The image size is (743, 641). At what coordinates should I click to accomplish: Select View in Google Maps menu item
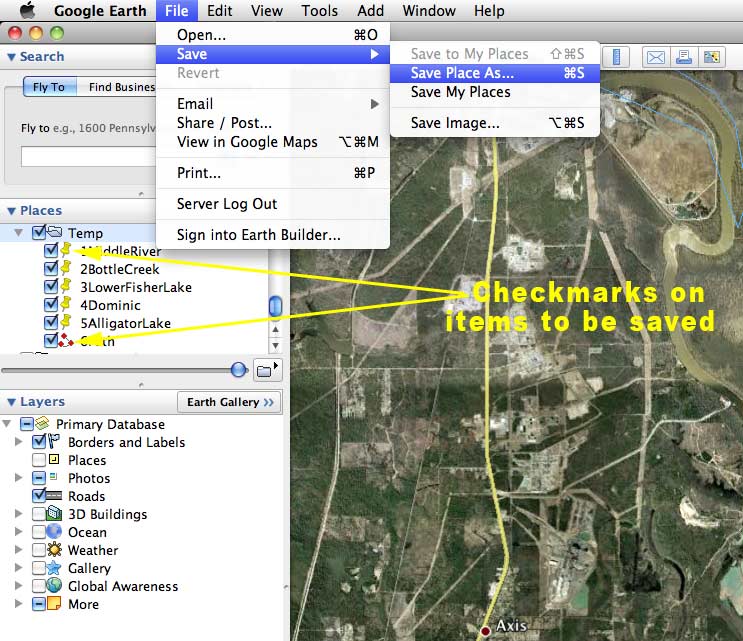point(273,142)
